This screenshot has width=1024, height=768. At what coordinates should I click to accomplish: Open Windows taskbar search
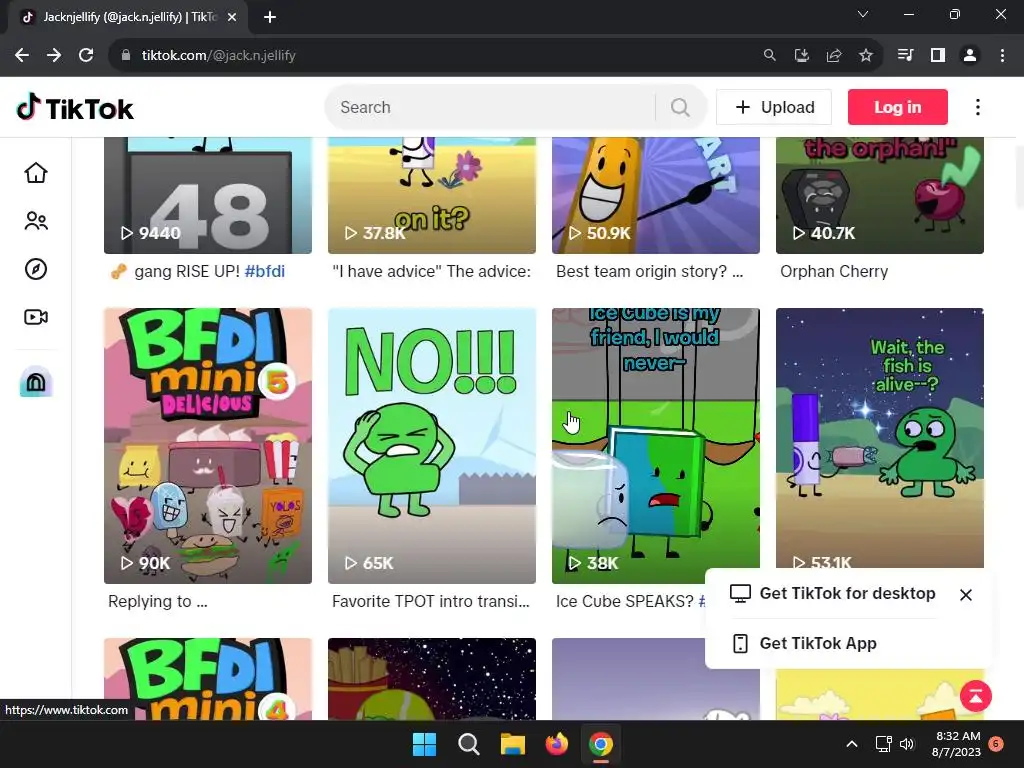pos(468,744)
